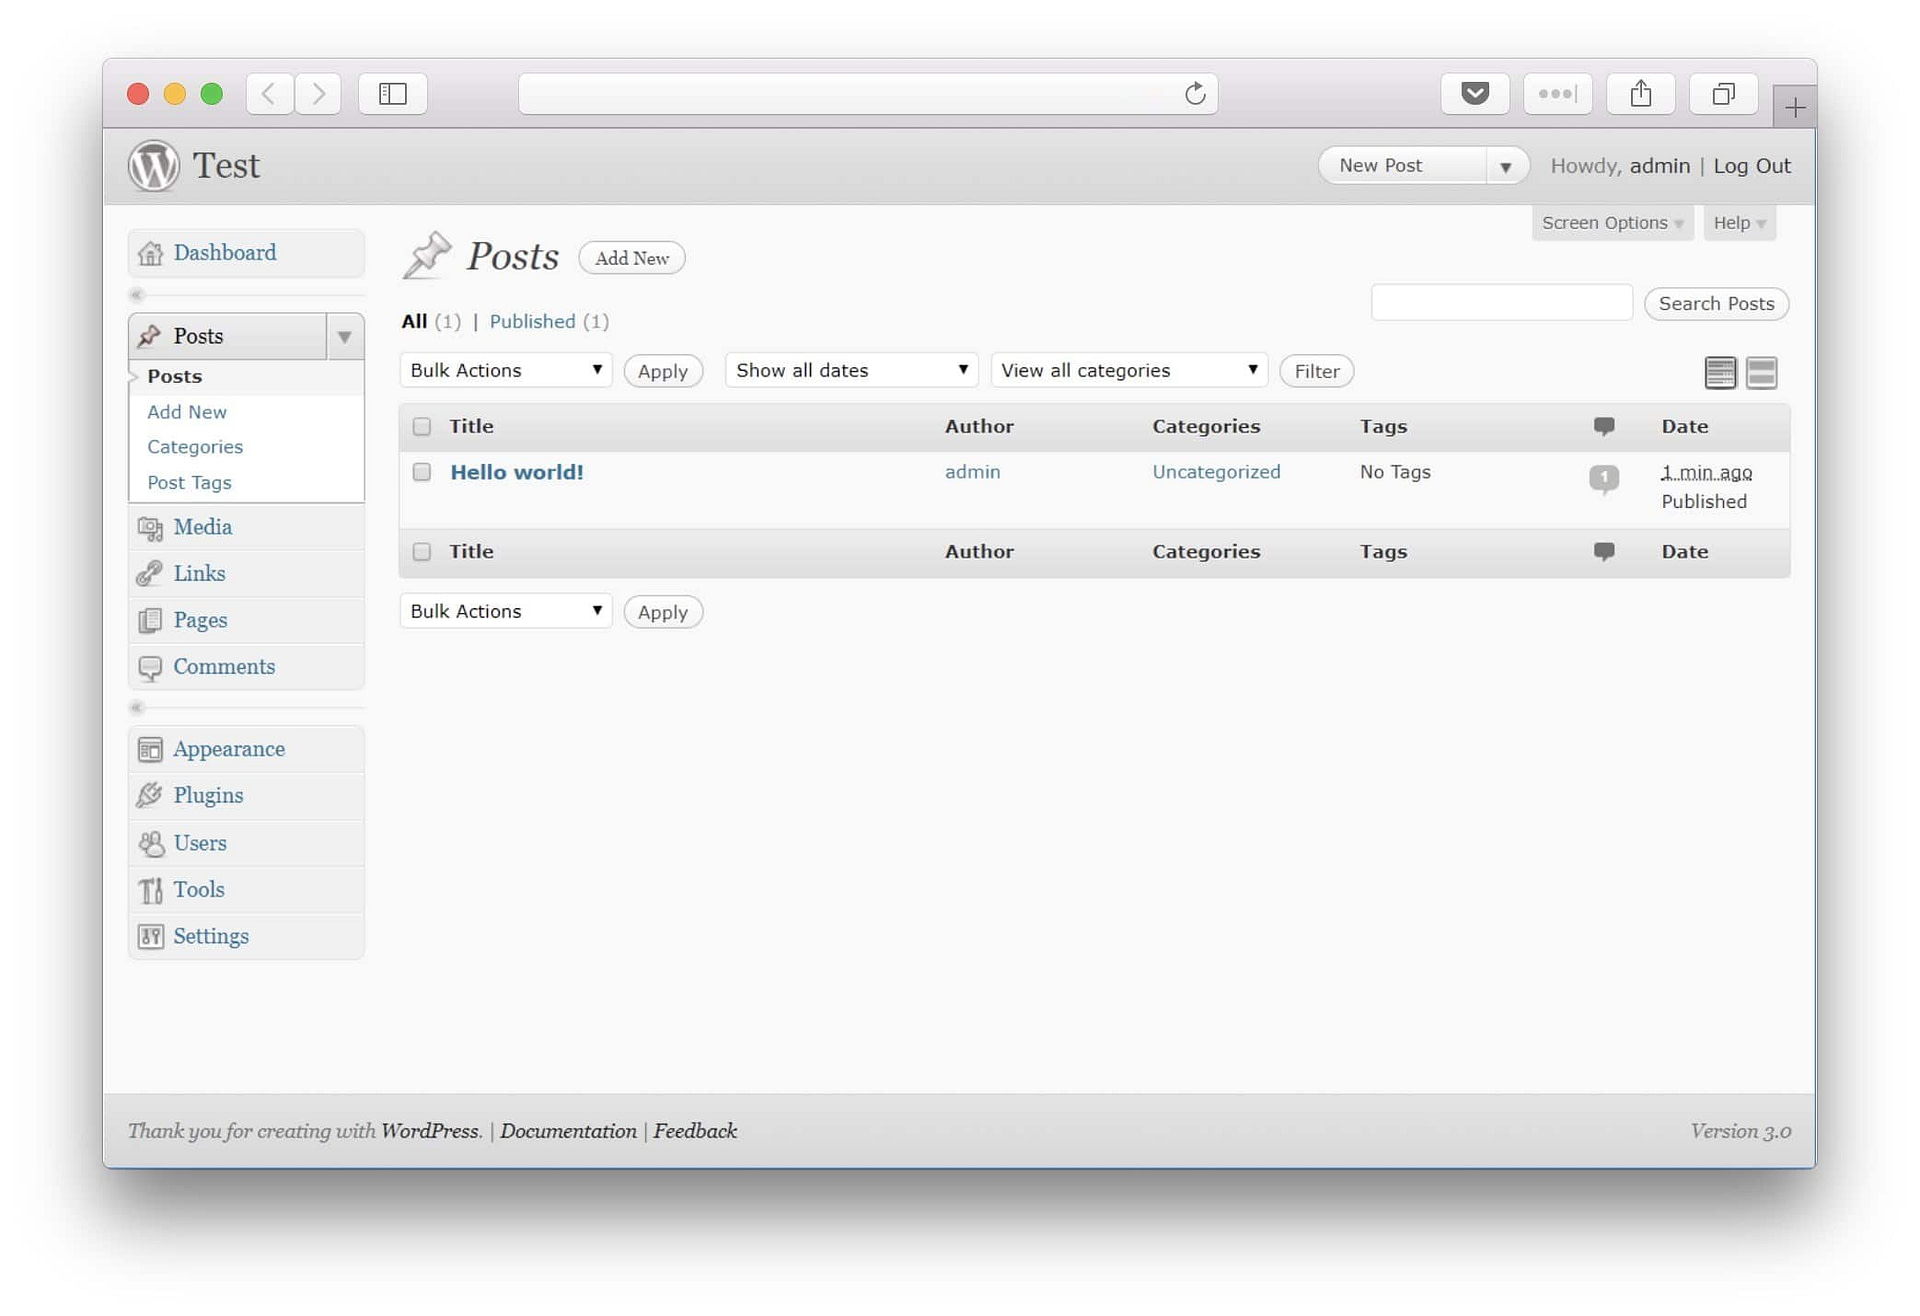Open Add New submenu item under Posts
Viewport: 1920px width, 1316px height.
tap(187, 412)
